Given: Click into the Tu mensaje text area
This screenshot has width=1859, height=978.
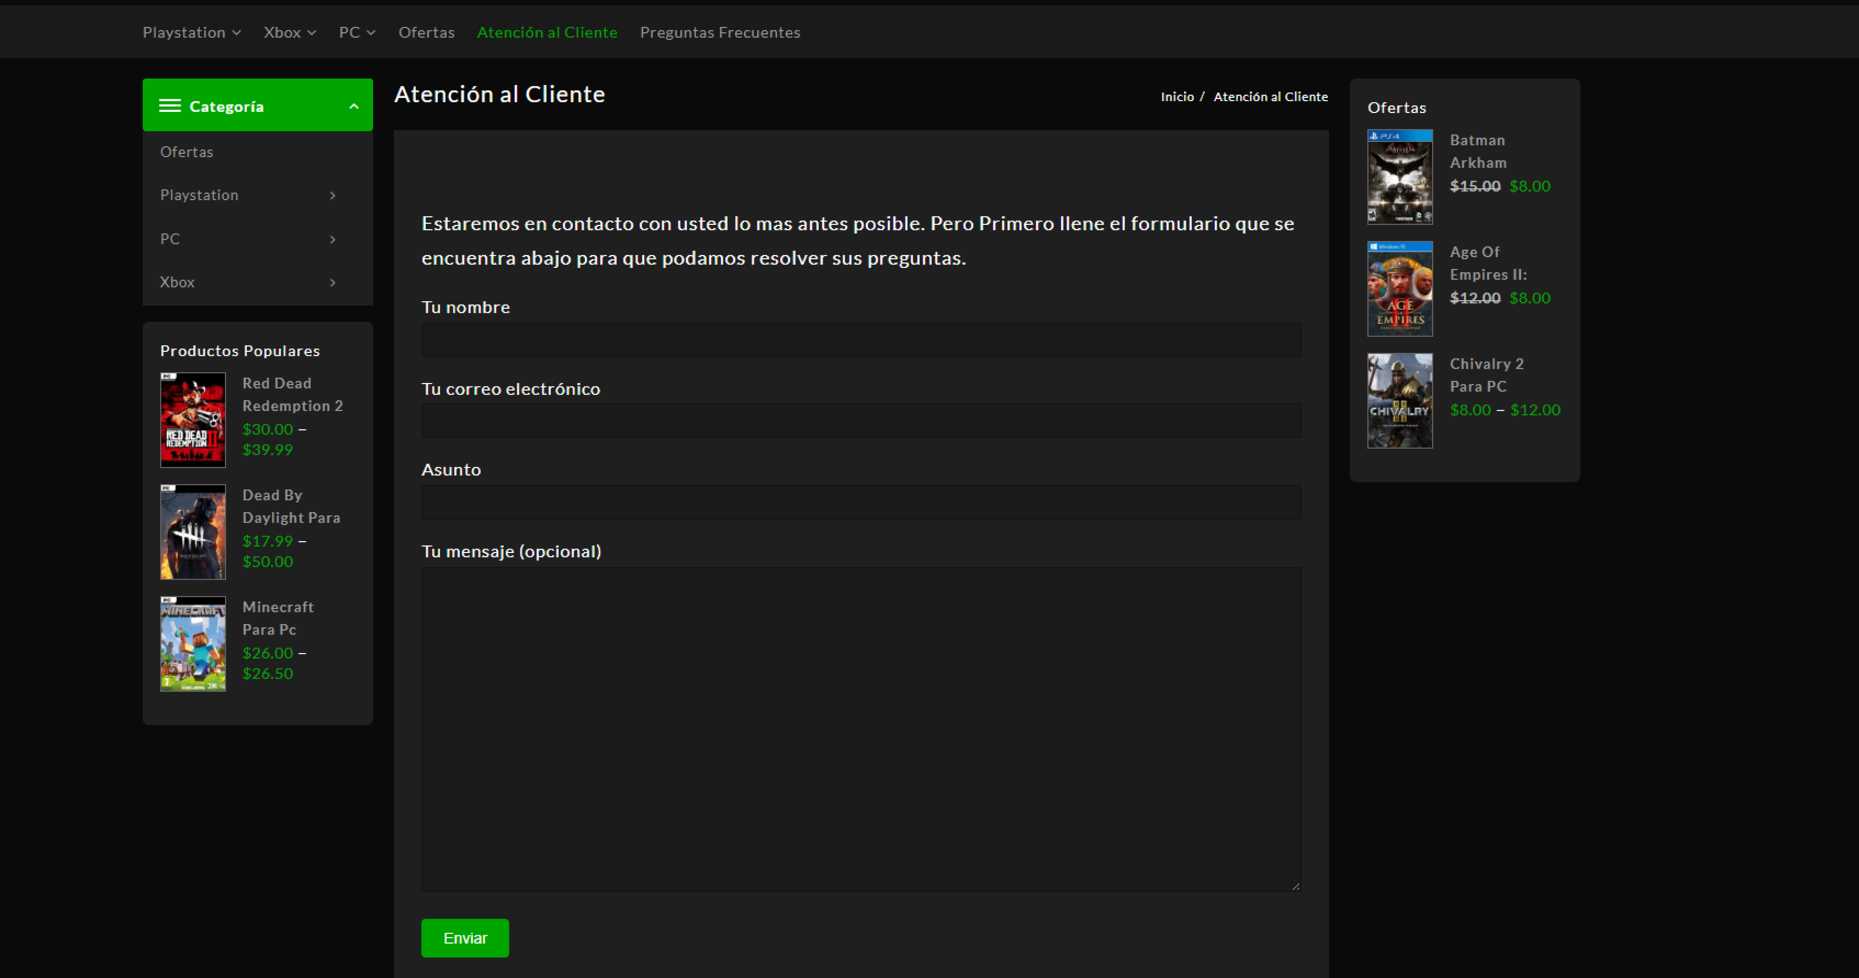Looking at the screenshot, I should (x=861, y=729).
